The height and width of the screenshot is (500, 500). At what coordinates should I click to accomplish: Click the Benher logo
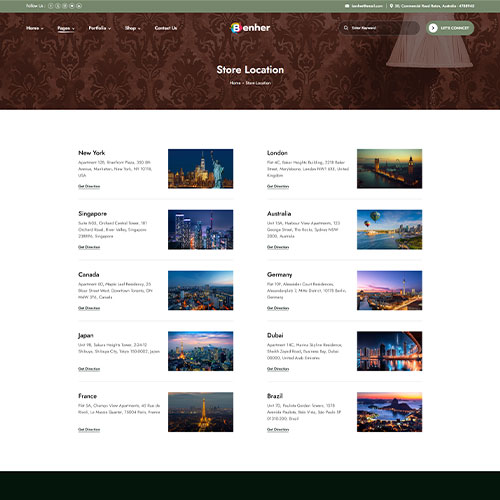pos(250,28)
